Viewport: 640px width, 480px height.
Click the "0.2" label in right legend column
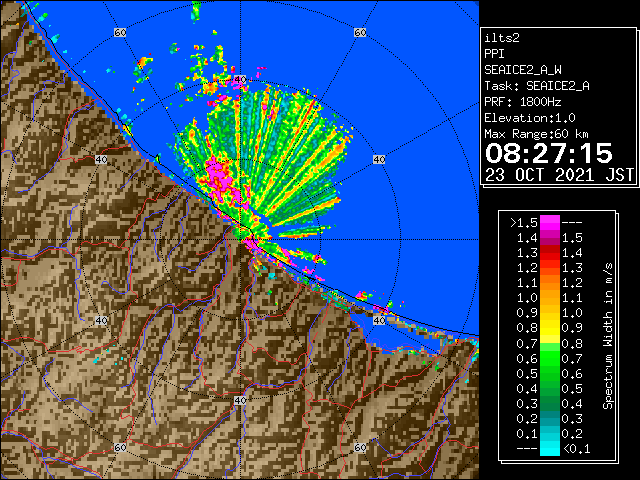pos(572,433)
